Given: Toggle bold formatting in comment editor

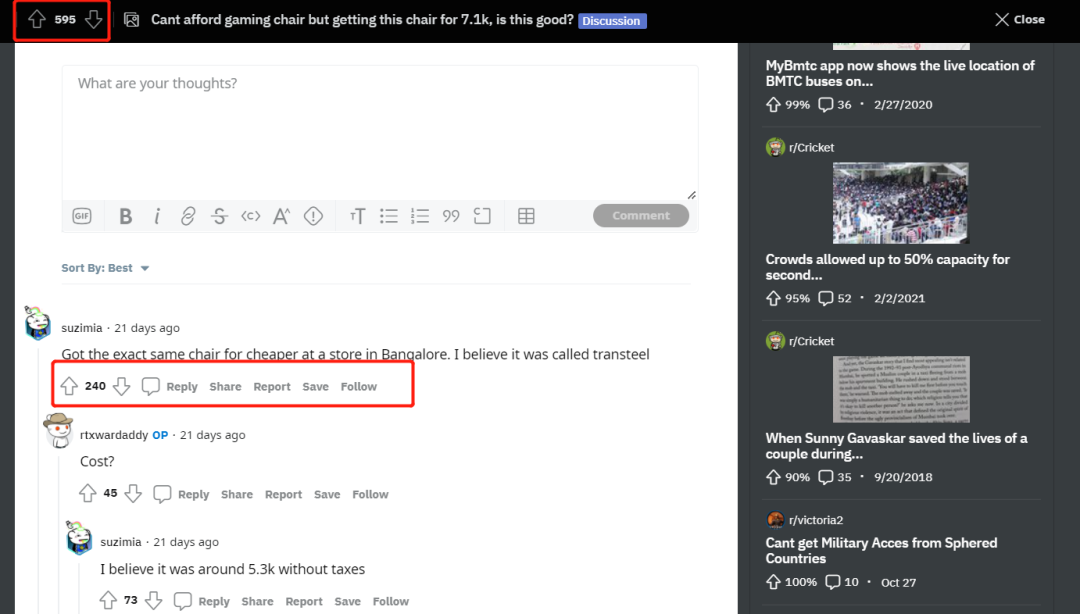Looking at the screenshot, I should coord(125,216).
